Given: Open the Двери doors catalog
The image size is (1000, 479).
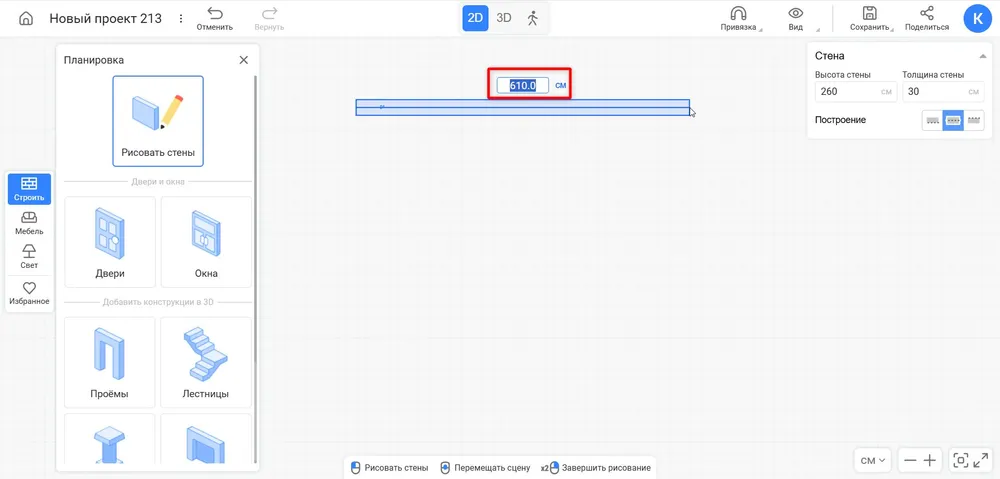Looking at the screenshot, I should [110, 242].
